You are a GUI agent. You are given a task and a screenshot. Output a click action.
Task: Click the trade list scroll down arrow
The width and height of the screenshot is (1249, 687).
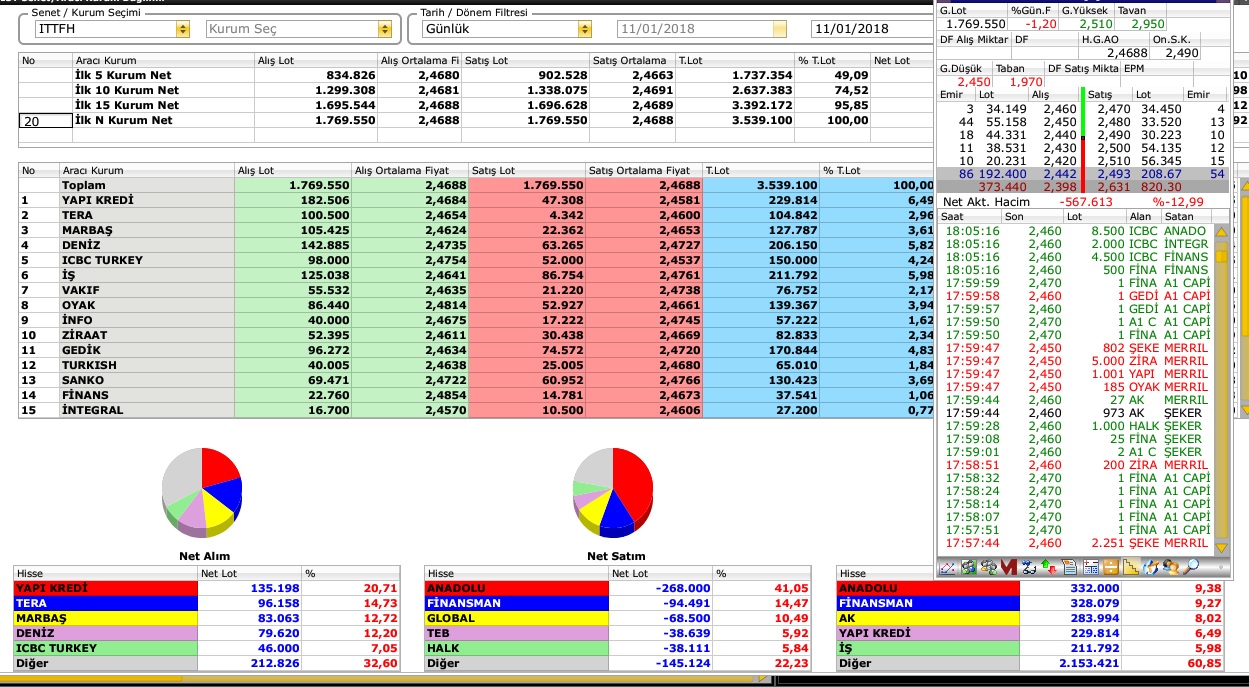click(x=1222, y=548)
